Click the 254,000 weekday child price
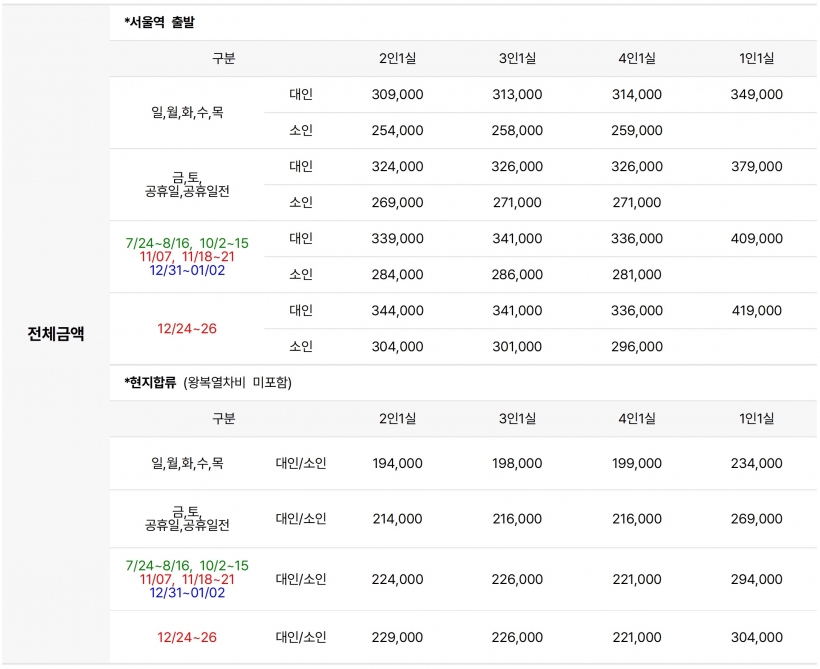 pos(397,130)
